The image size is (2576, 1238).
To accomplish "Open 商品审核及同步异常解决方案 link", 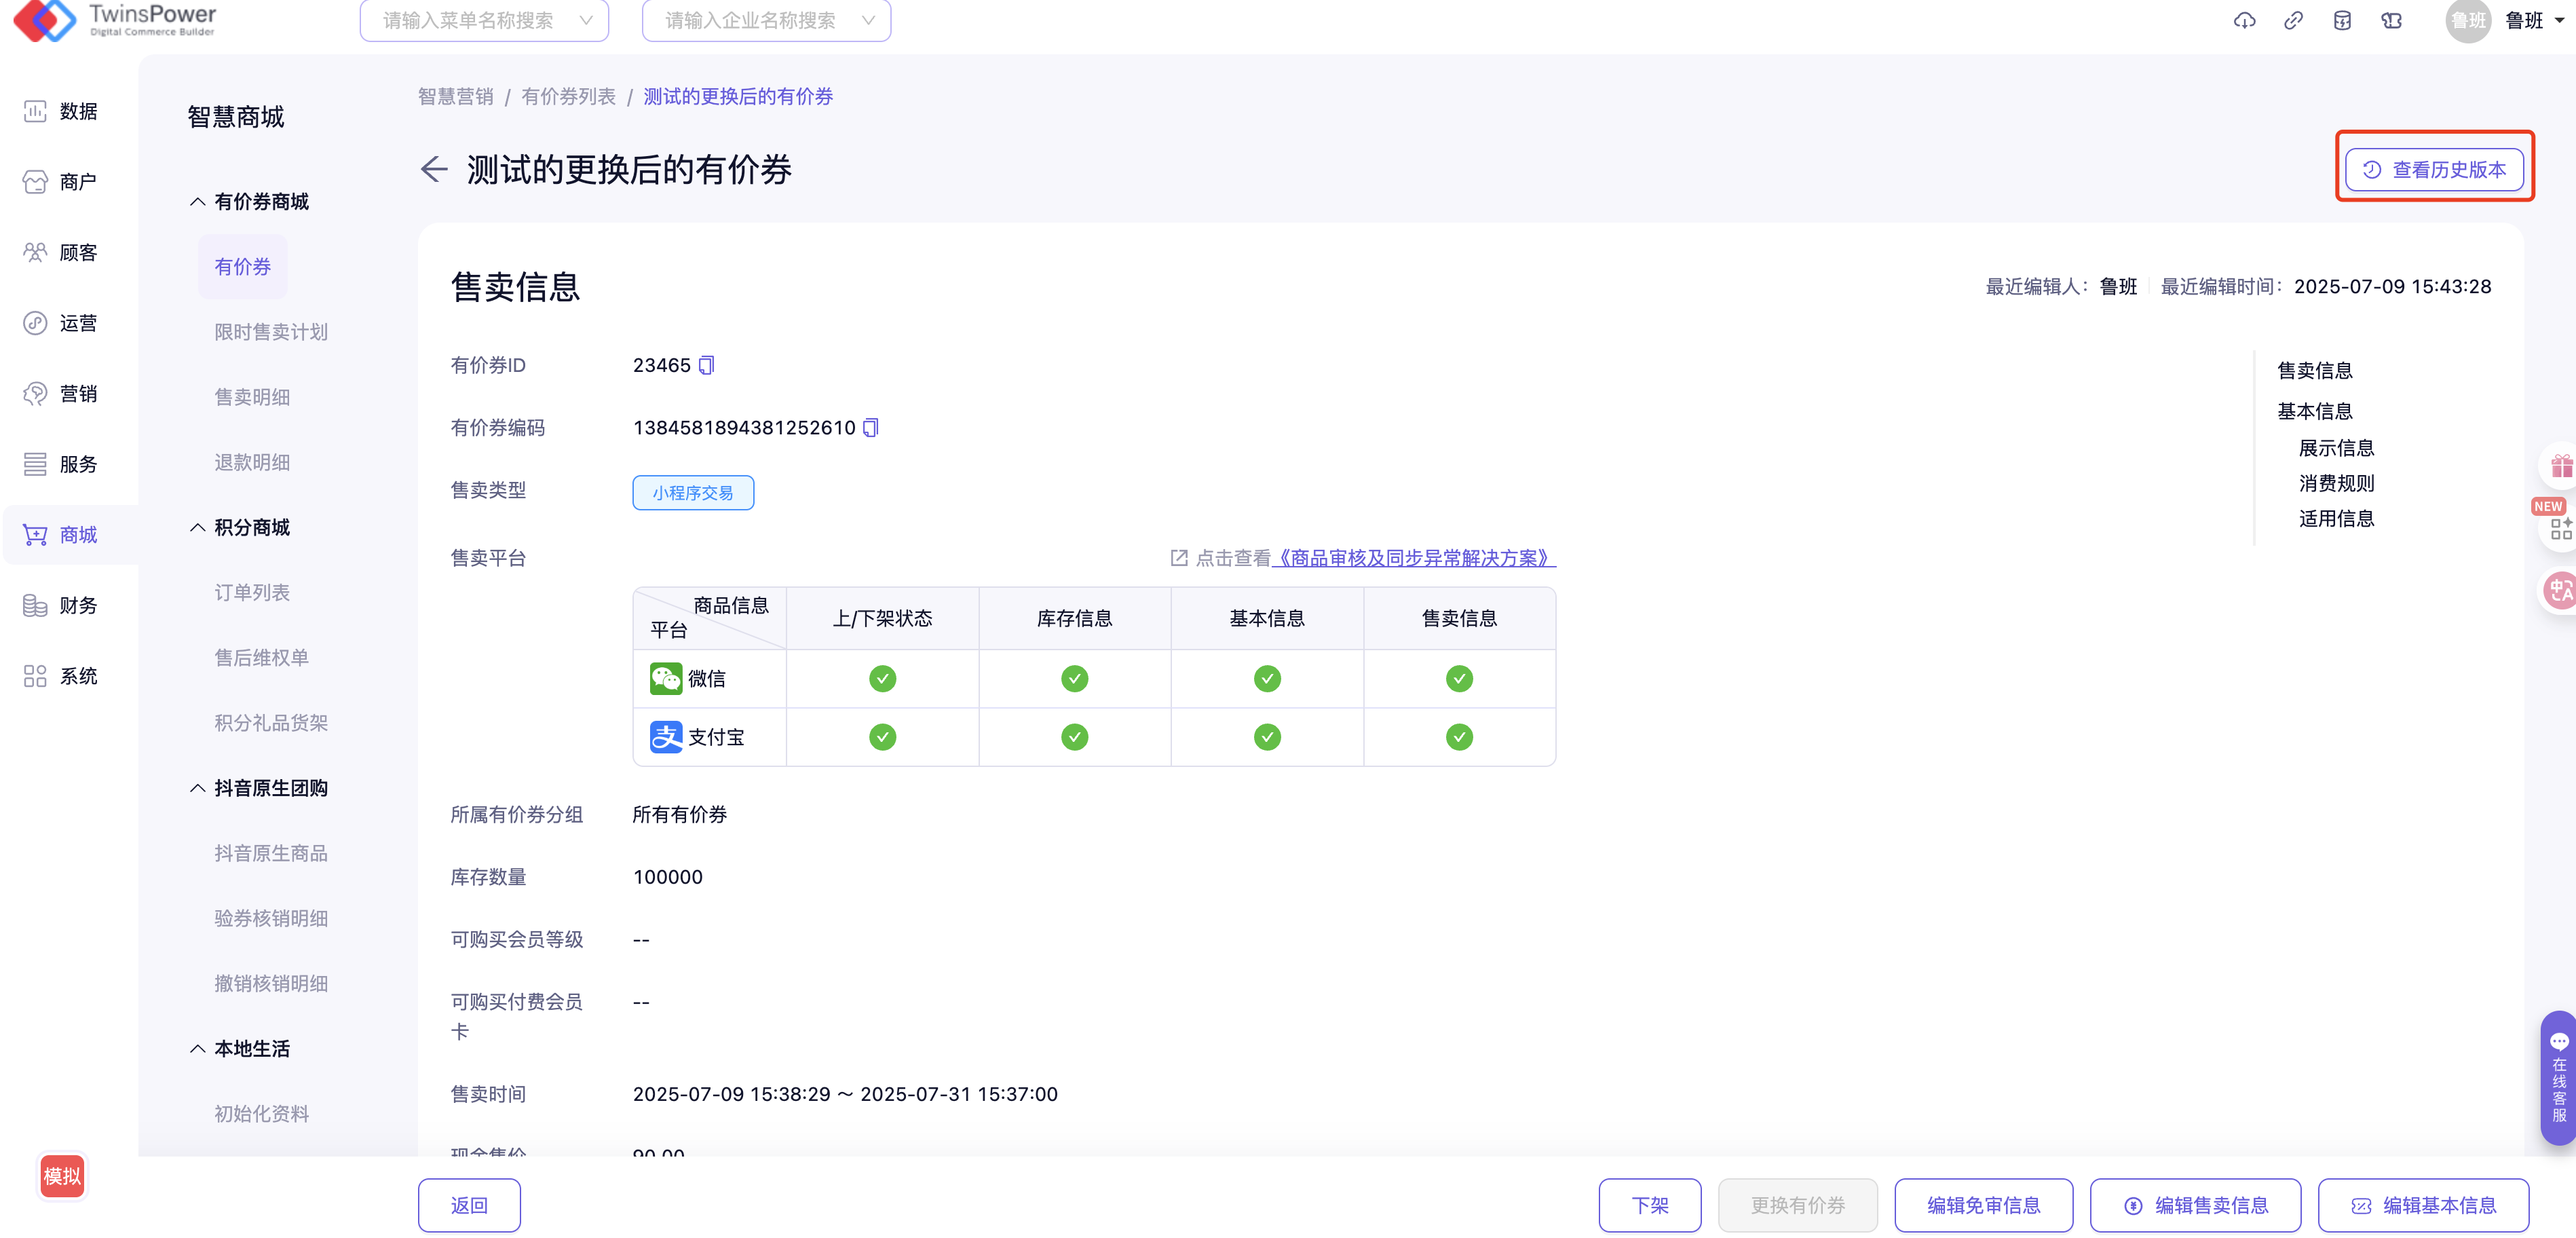I will point(1414,558).
